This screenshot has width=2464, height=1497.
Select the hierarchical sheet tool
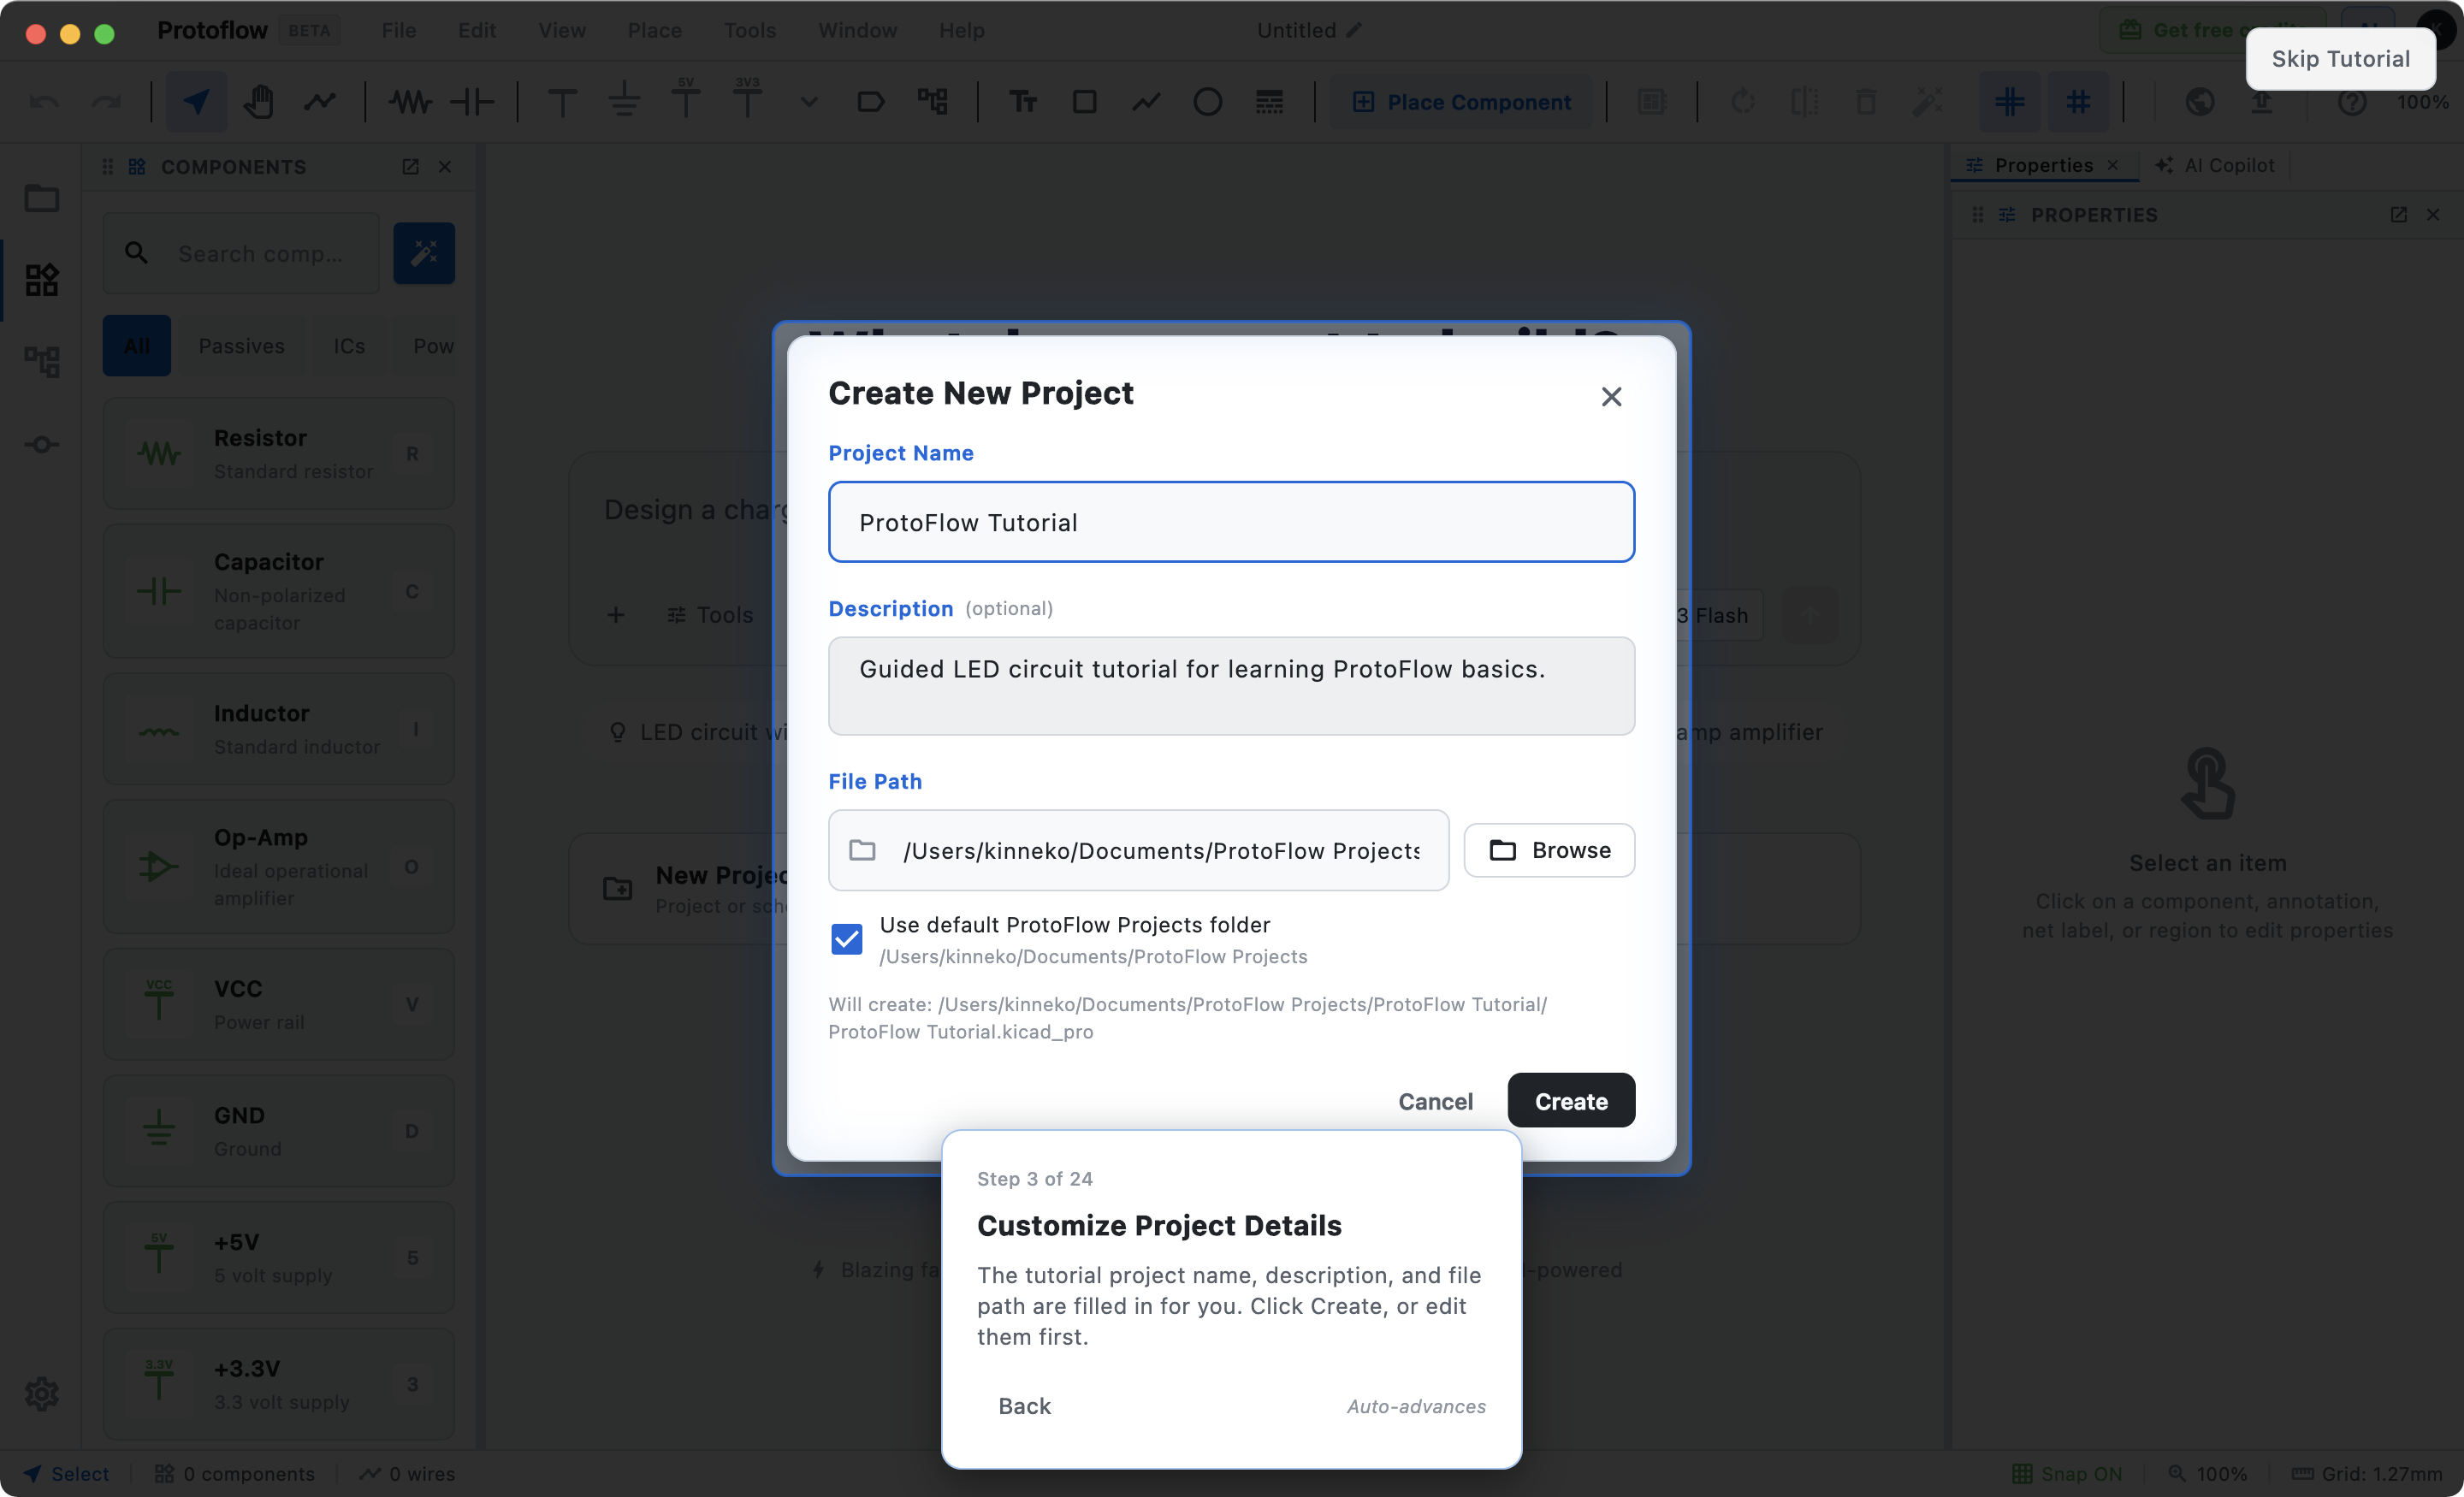(x=932, y=102)
